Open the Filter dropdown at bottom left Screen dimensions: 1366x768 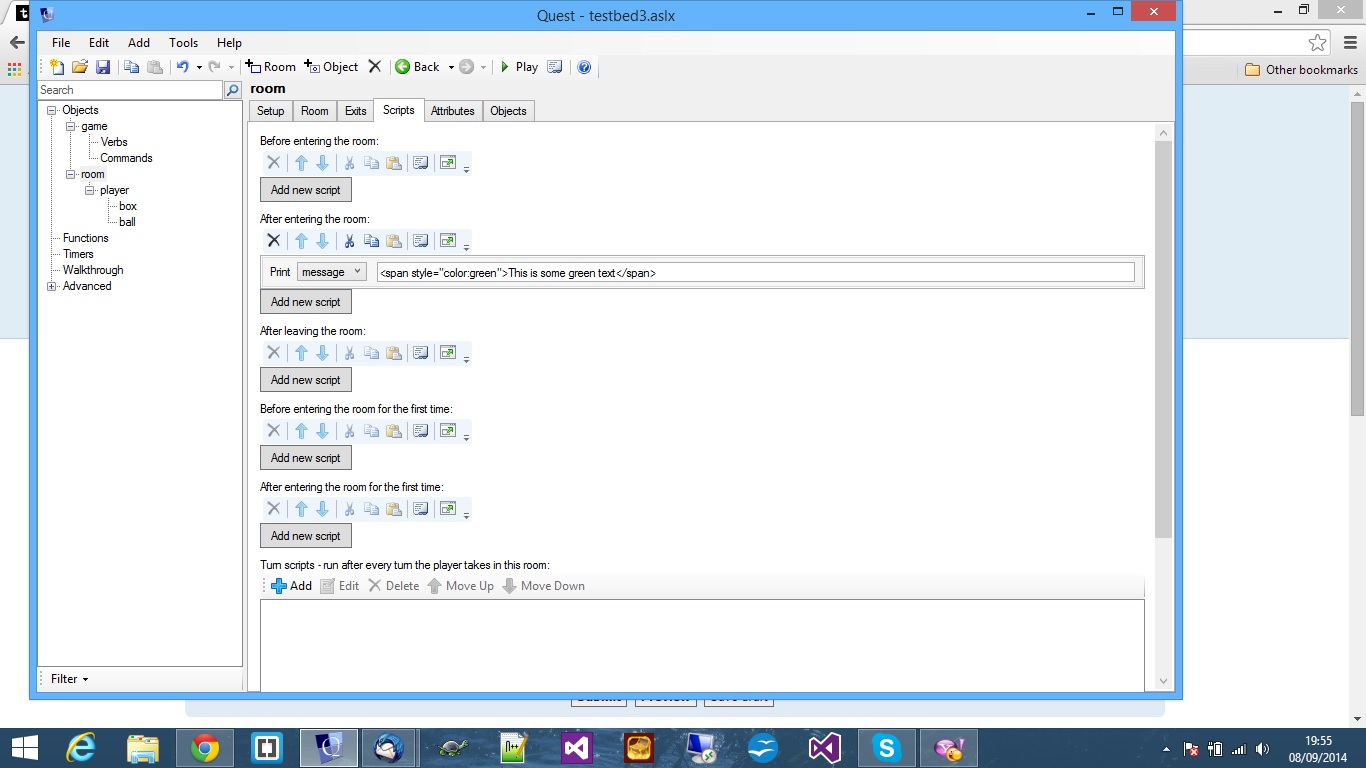pyautogui.click(x=66, y=678)
